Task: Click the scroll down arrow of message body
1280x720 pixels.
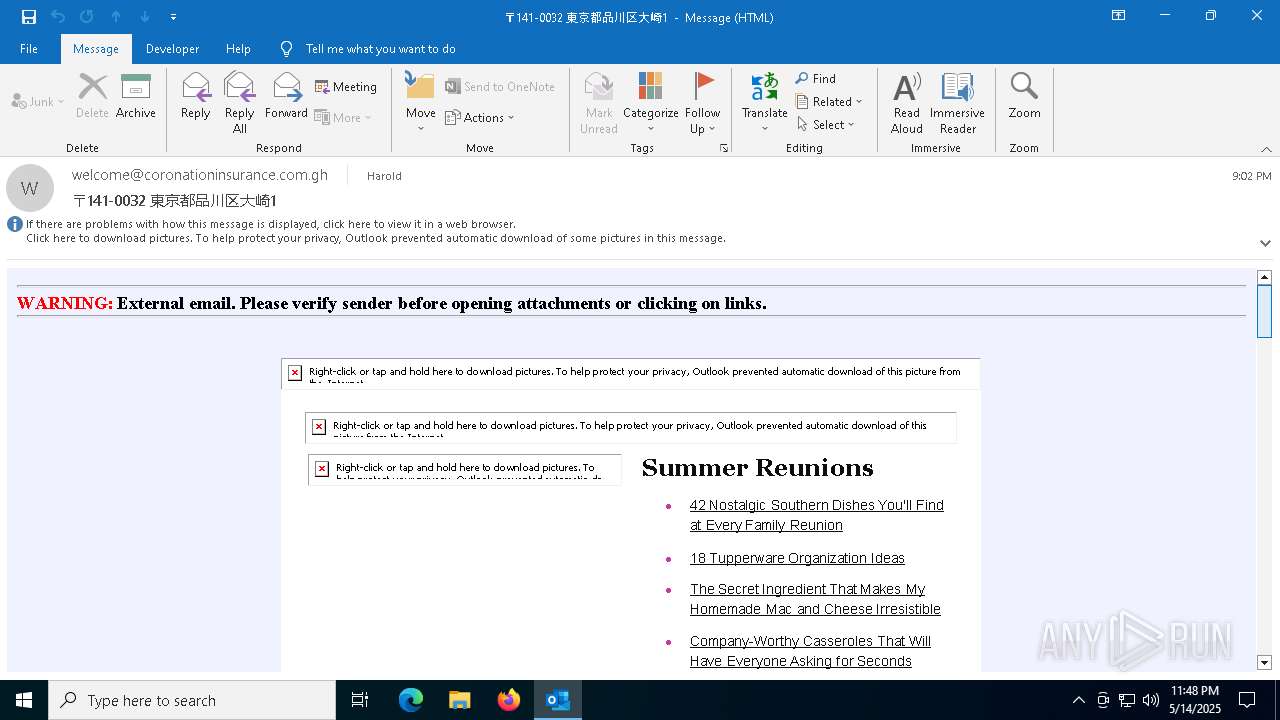Action: 1264,662
